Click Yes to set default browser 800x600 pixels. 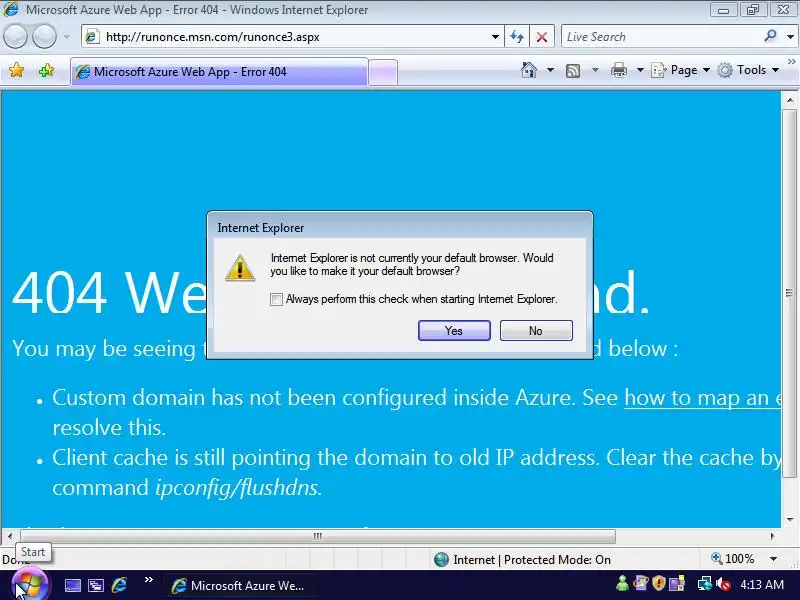click(454, 331)
